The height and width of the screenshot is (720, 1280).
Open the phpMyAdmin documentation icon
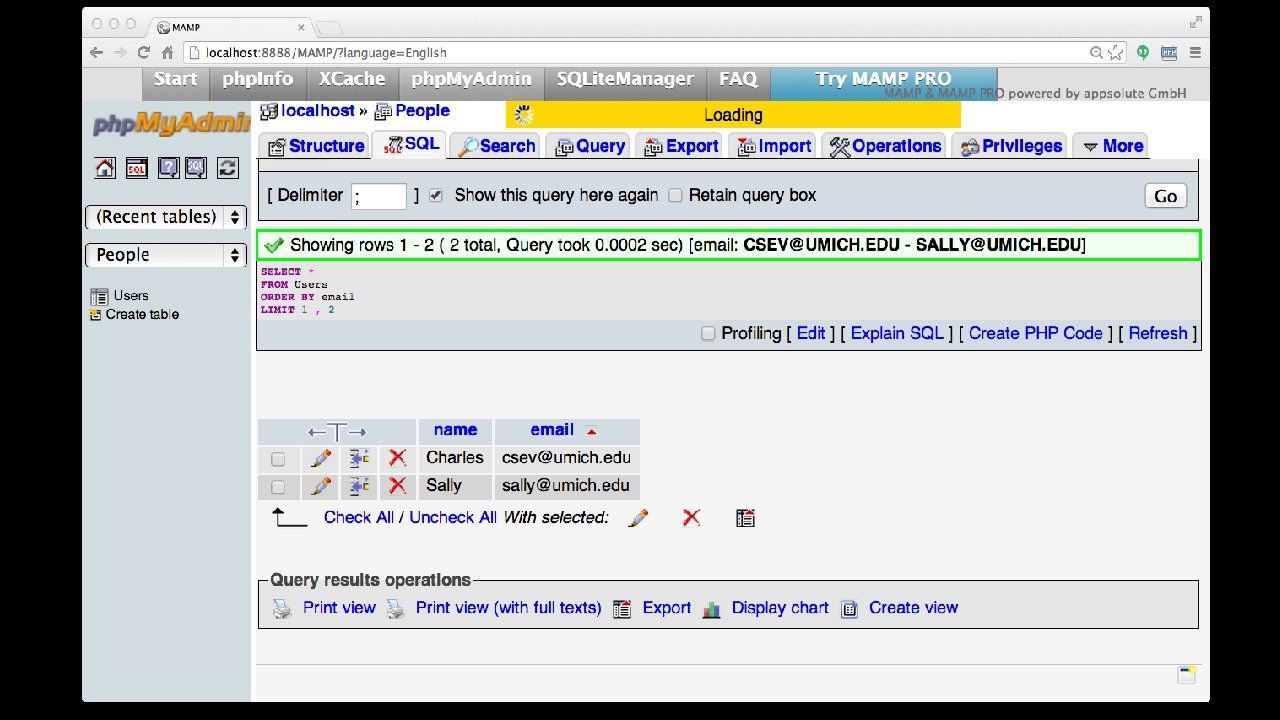168,168
